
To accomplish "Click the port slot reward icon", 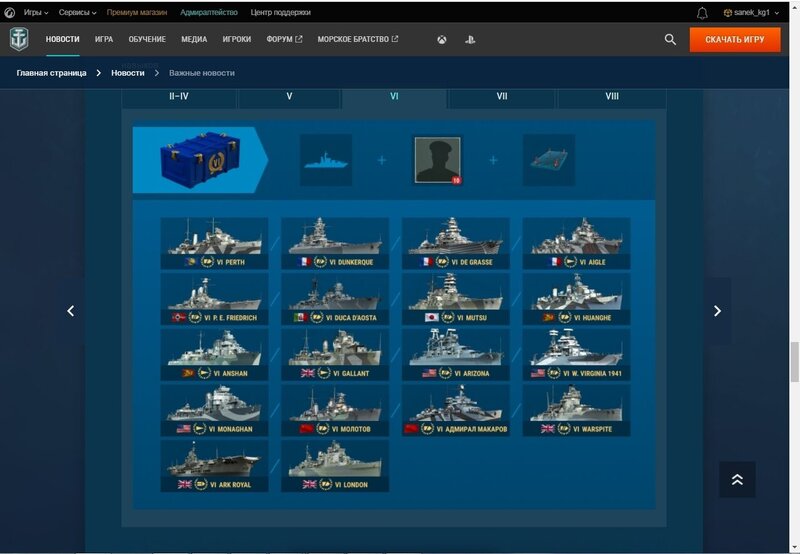I will (548, 160).
